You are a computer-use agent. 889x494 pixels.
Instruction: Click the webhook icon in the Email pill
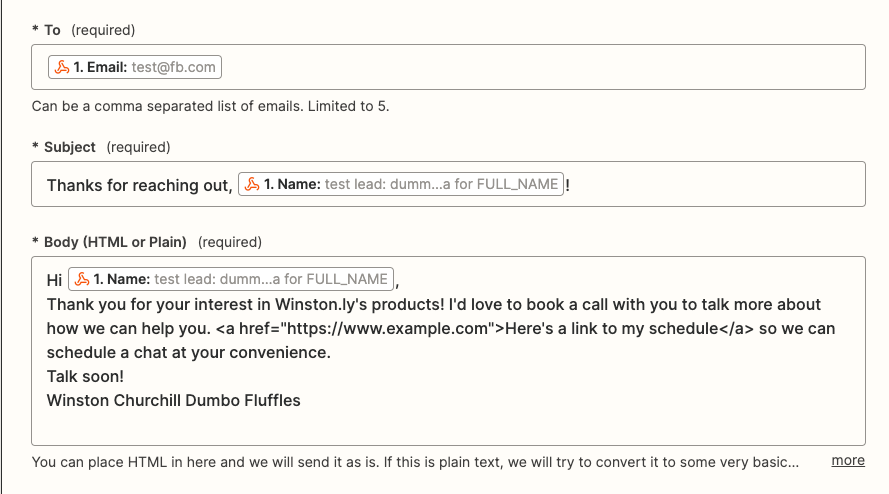point(62,67)
